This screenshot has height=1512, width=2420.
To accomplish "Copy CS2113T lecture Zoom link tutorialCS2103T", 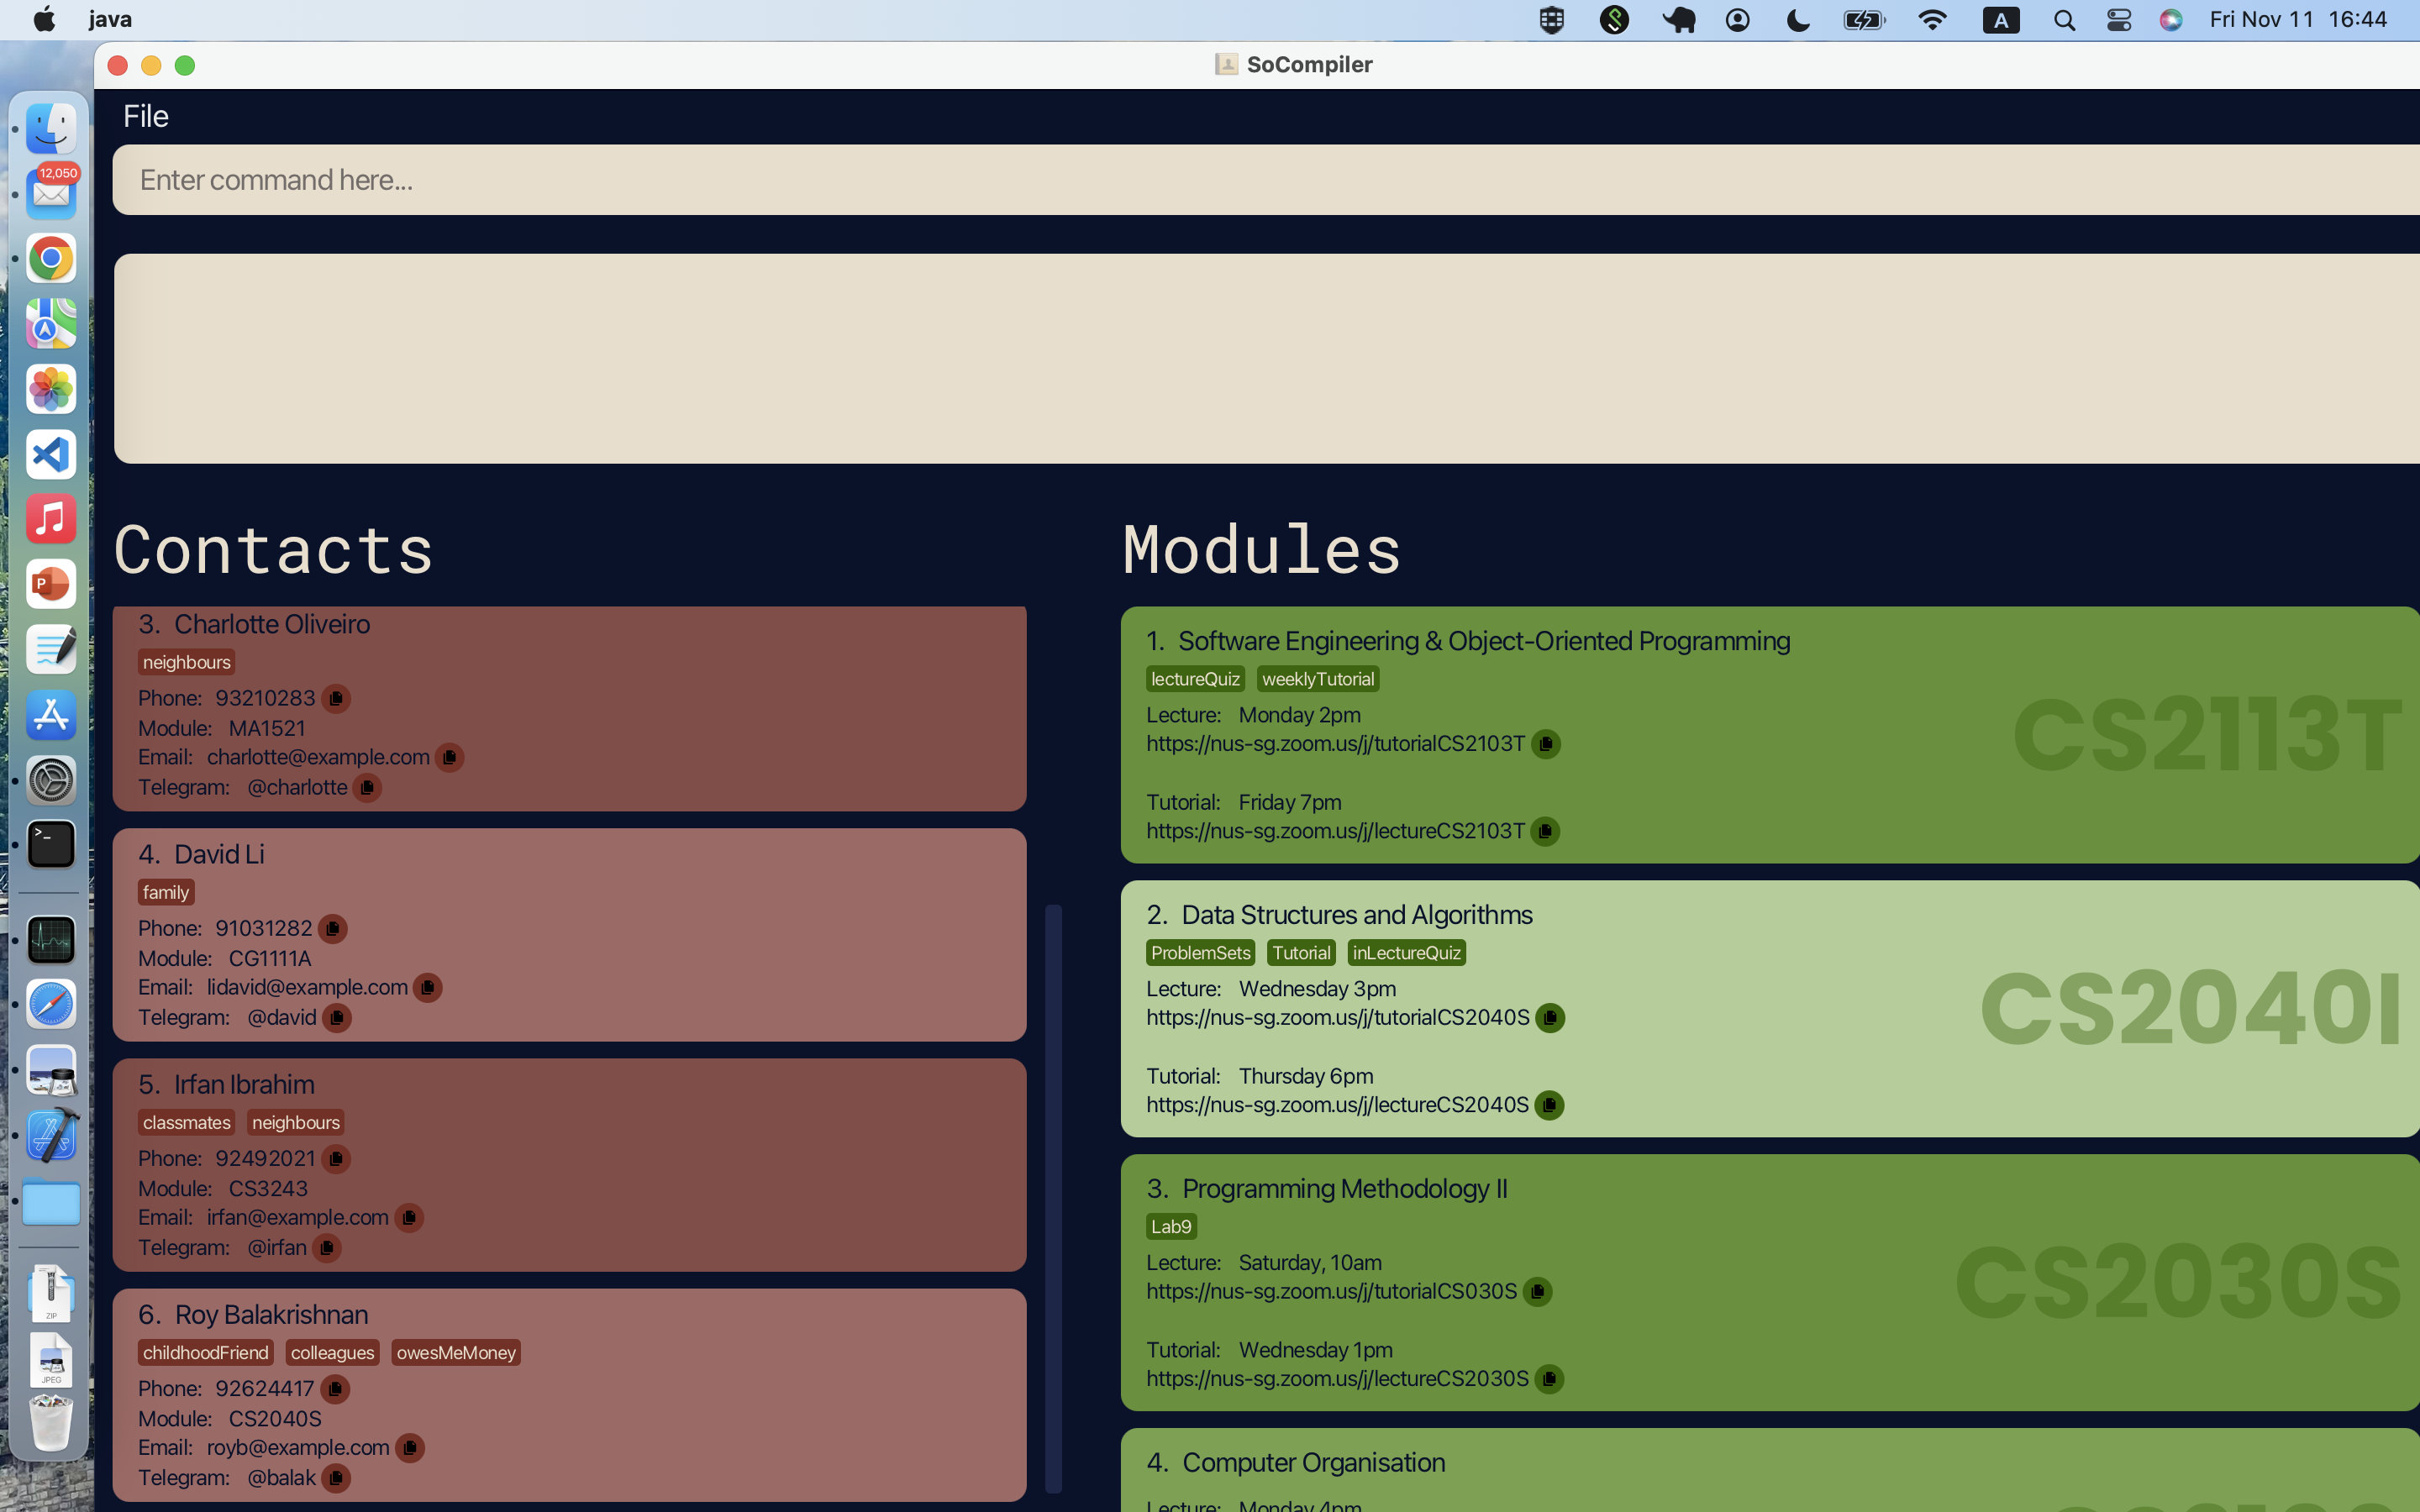I will [x=1545, y=744].
